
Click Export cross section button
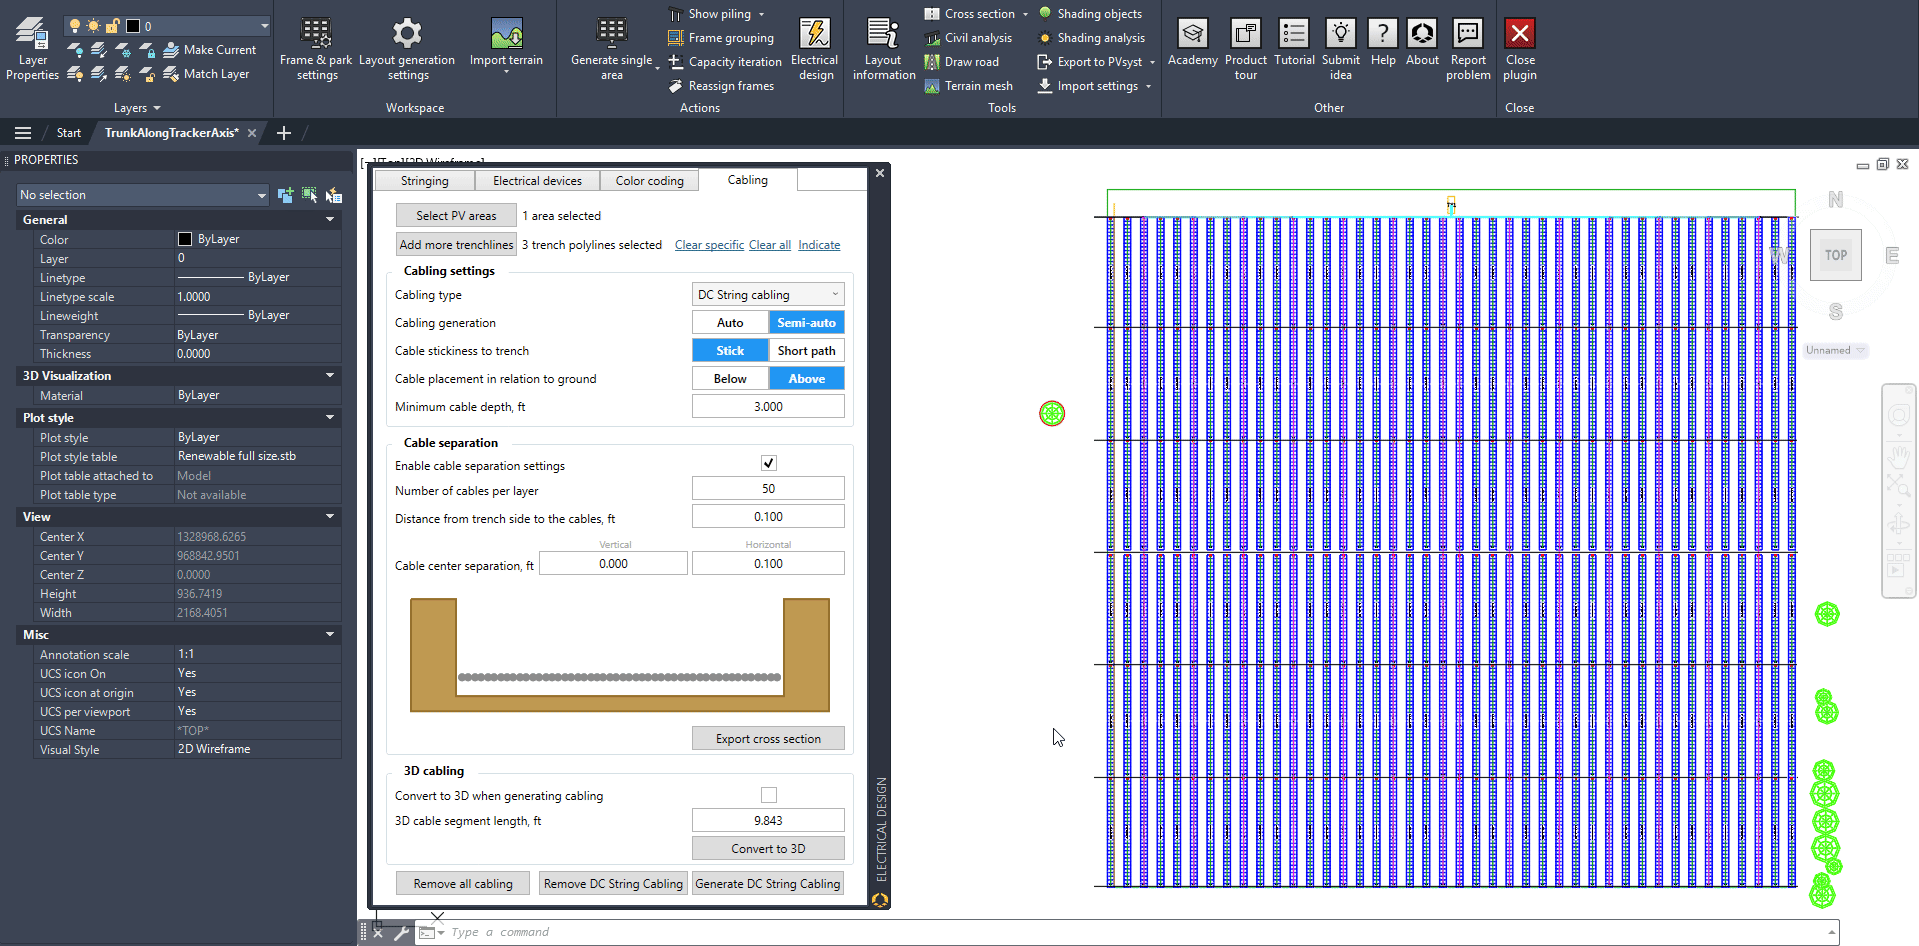[x=768, y=738]
